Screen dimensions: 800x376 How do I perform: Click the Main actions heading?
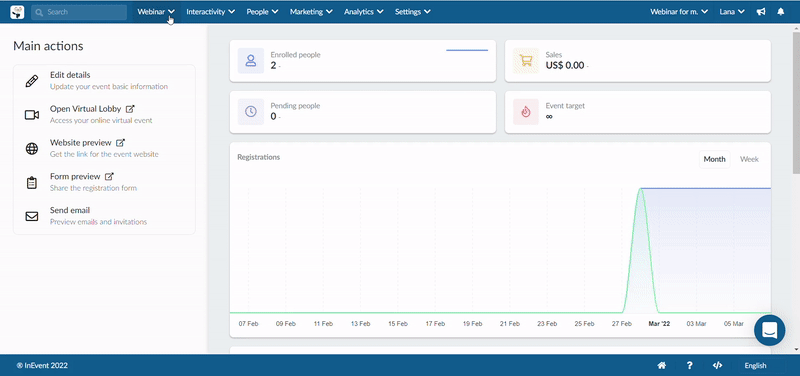pyautogui.click(x=48, y=46)
